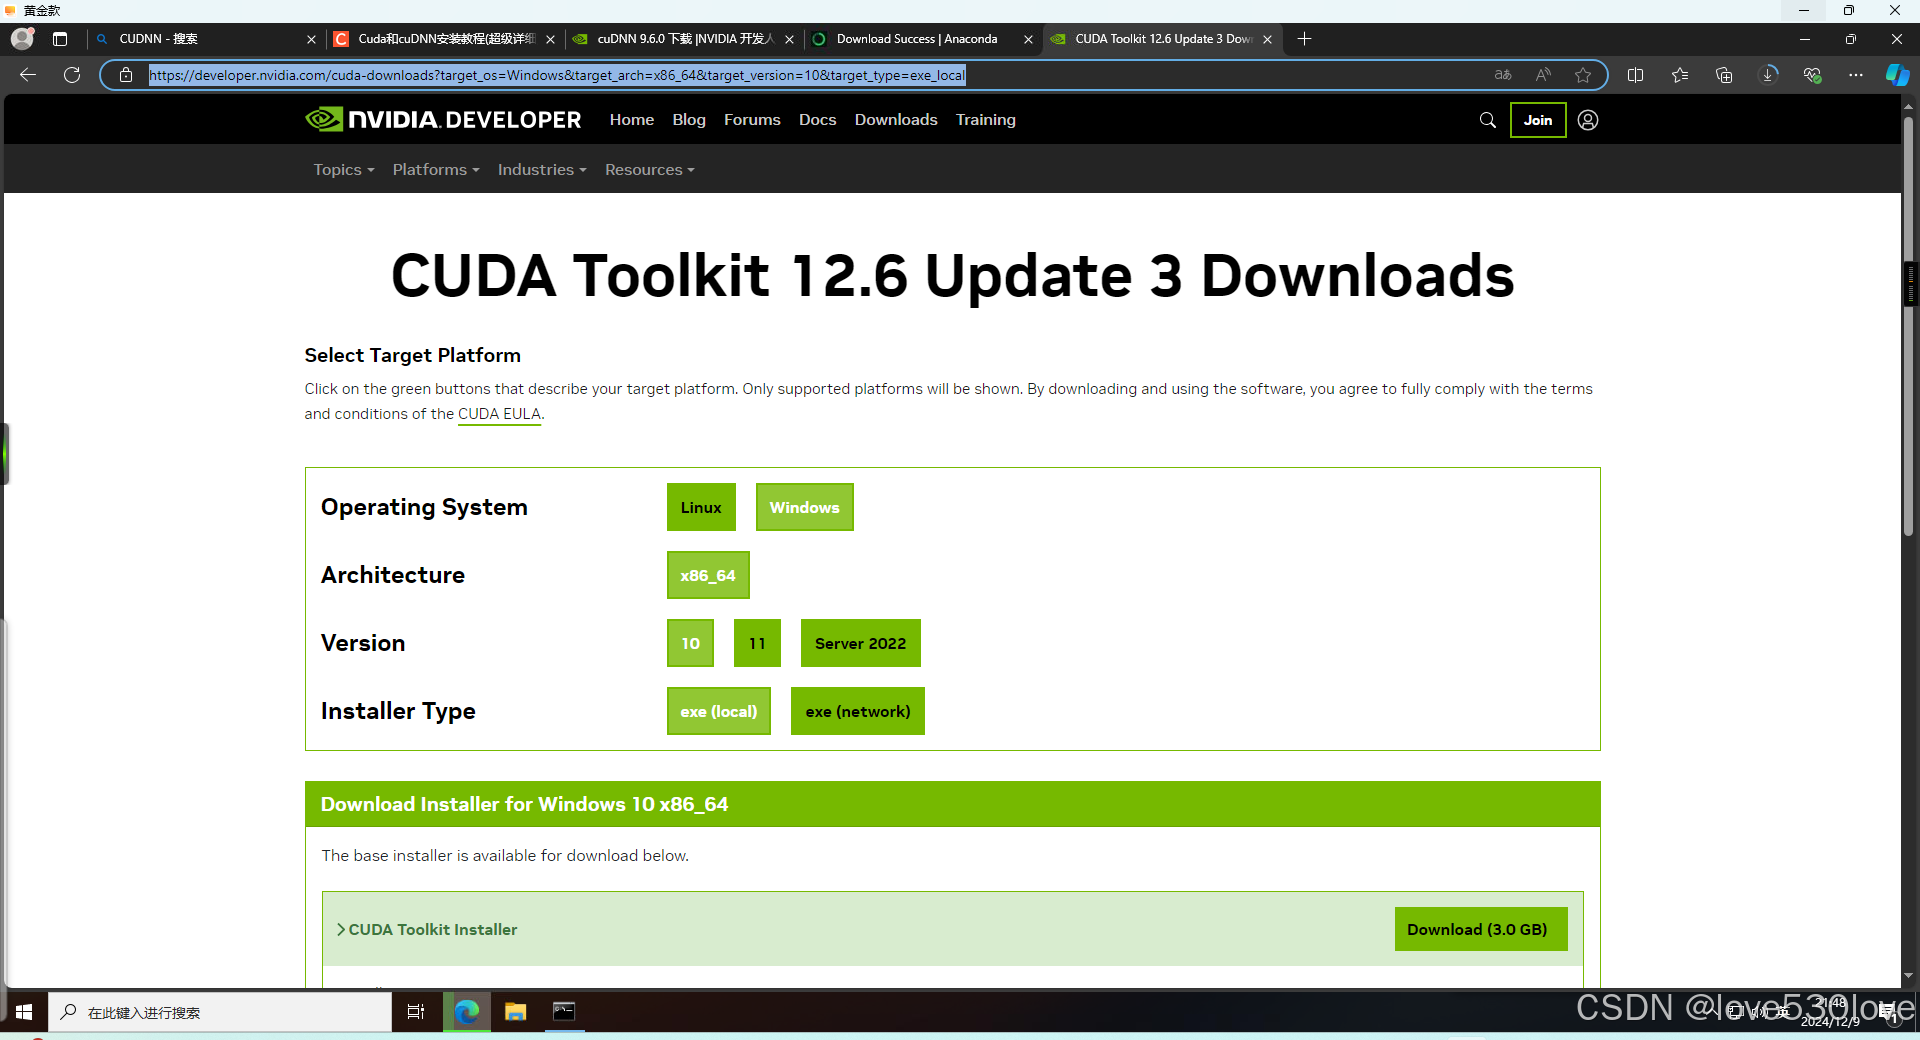Expand the Industries dropdown

pos(542,170)
